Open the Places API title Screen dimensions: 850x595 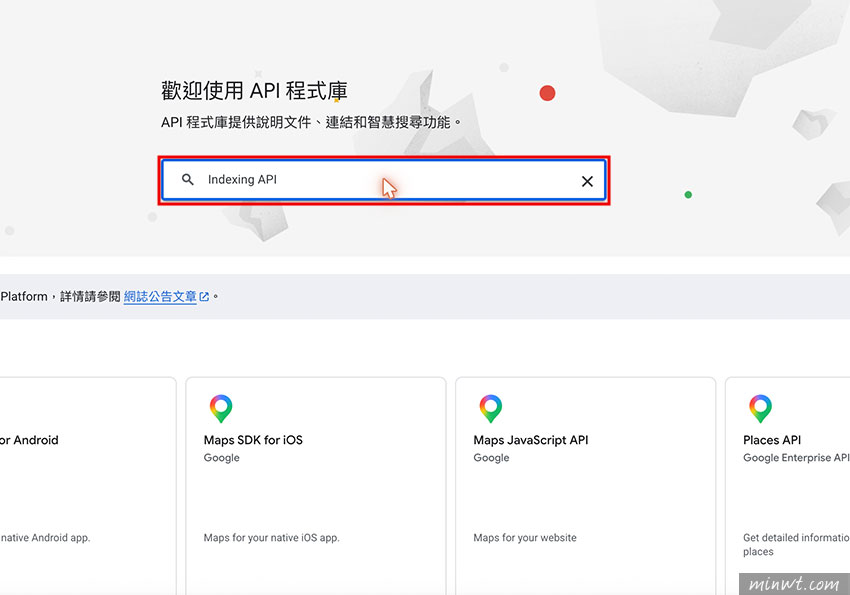(772, 440)
